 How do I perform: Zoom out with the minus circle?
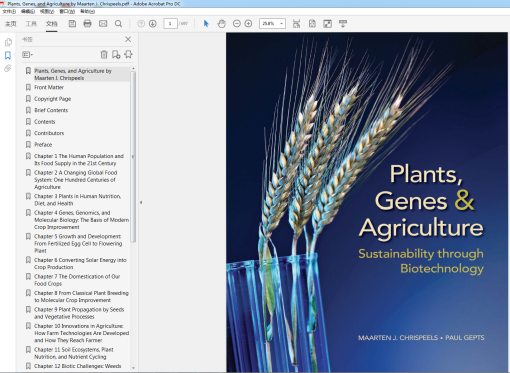point(237,24)
